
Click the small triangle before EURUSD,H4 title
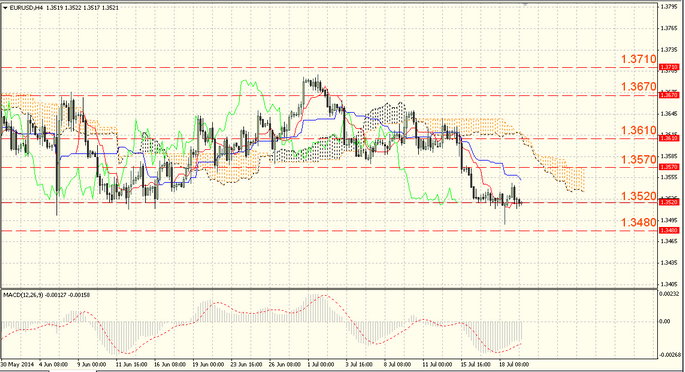(5, 7)
